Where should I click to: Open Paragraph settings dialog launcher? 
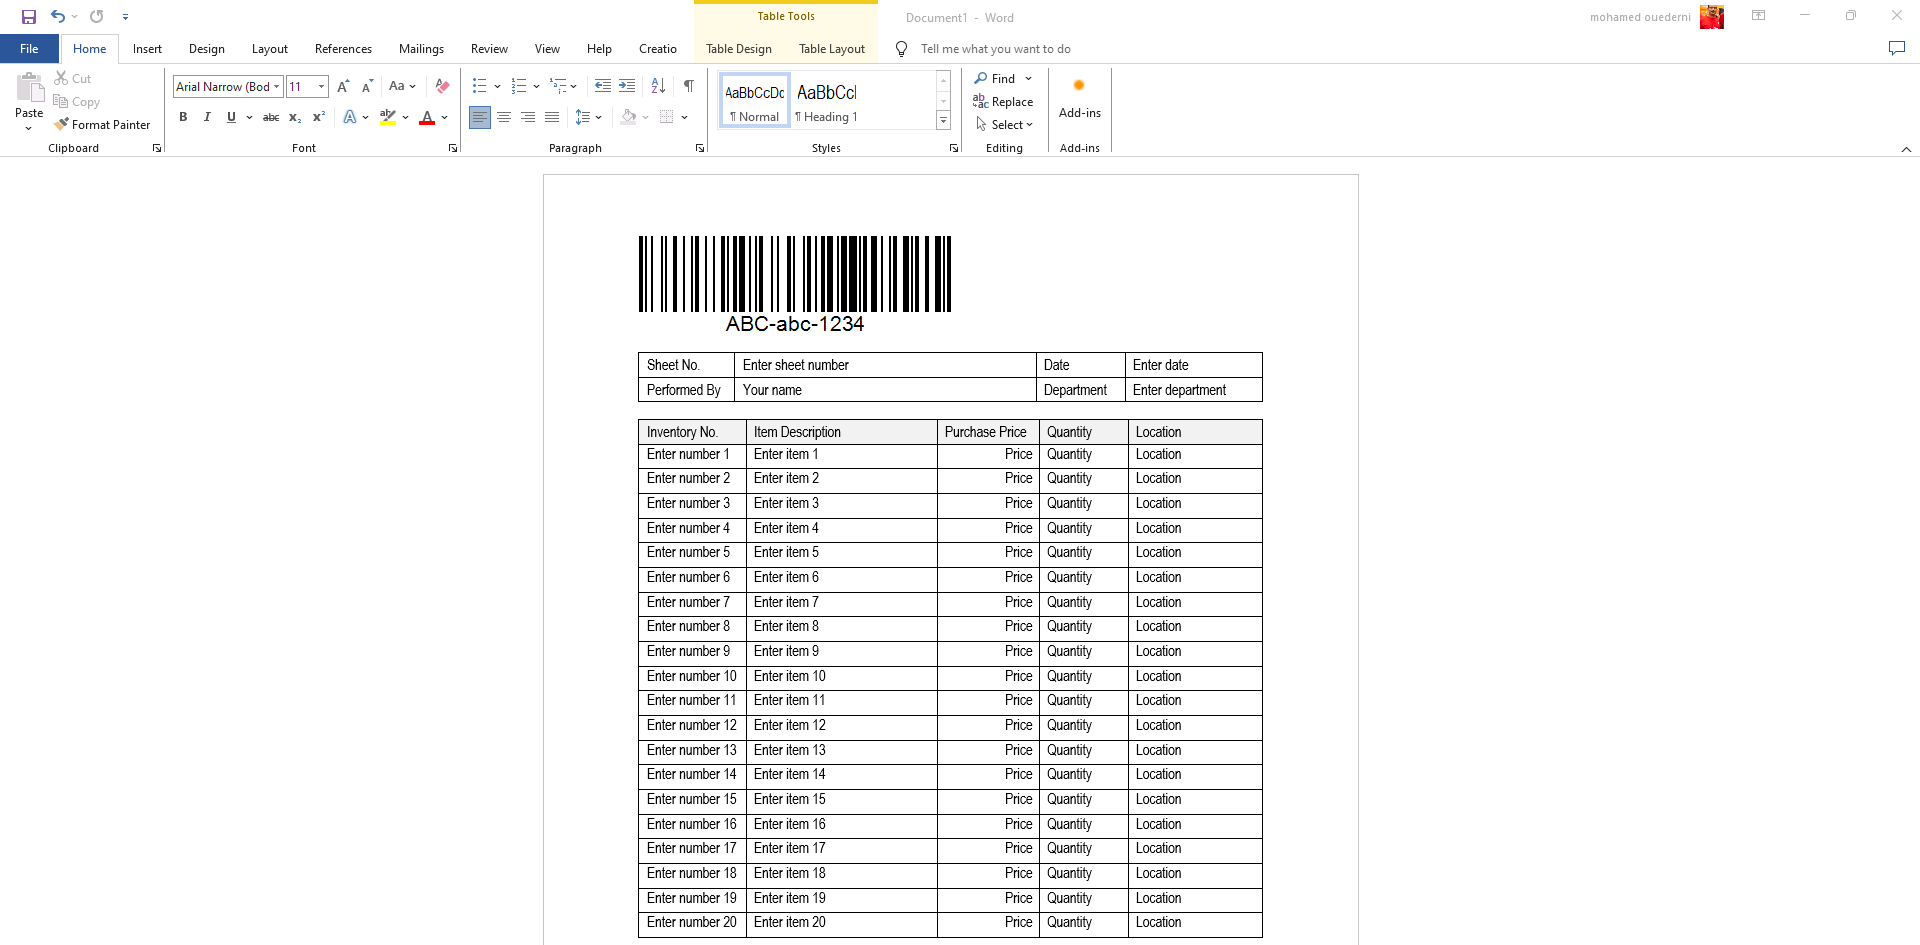point(700,148)
